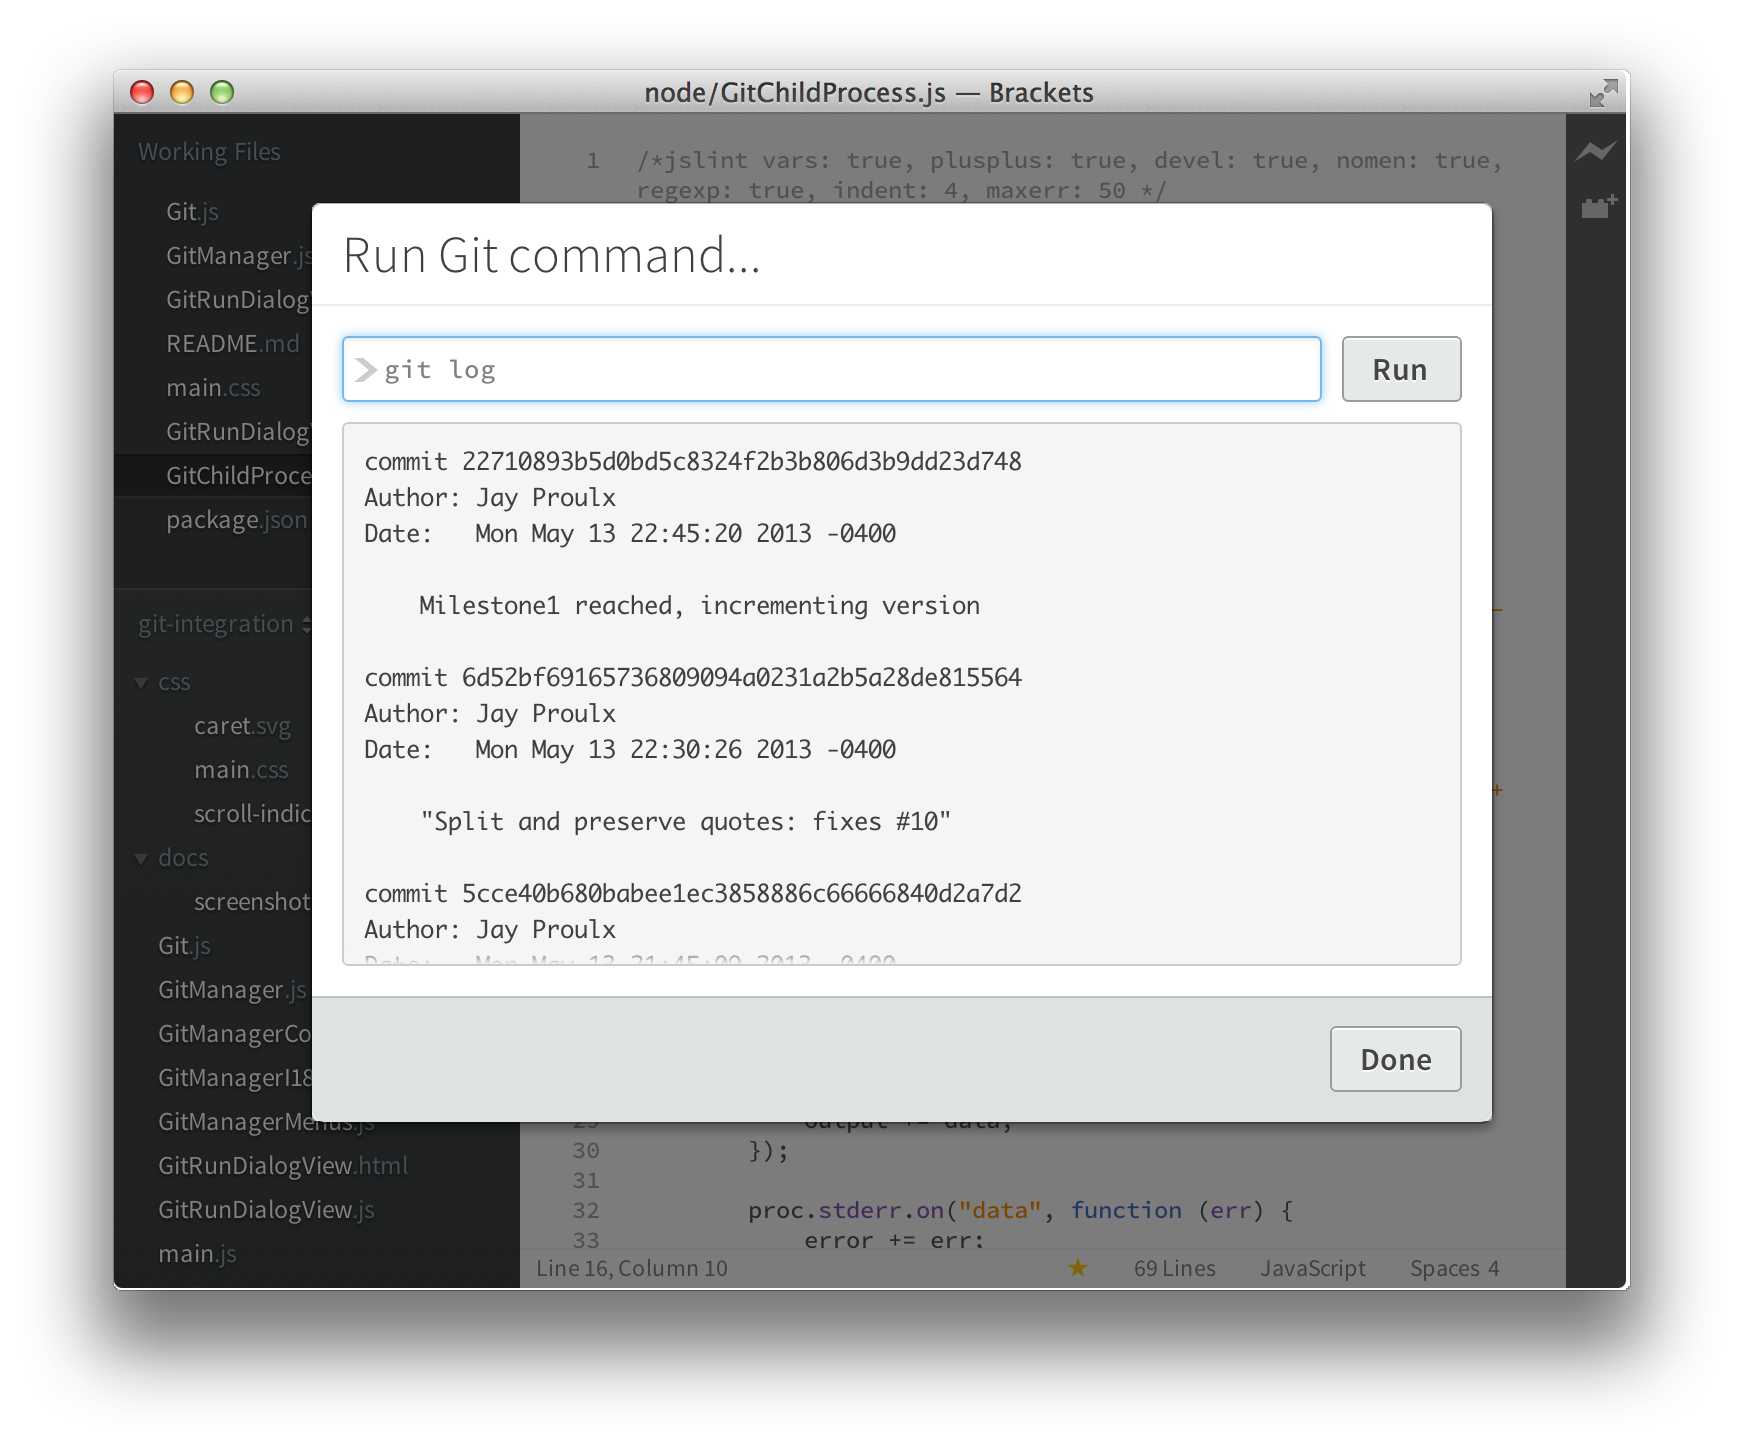The width and height of the screenshot is (1740, 1446).
Task: Click the green zoom window button
Action: click(222, 92)
